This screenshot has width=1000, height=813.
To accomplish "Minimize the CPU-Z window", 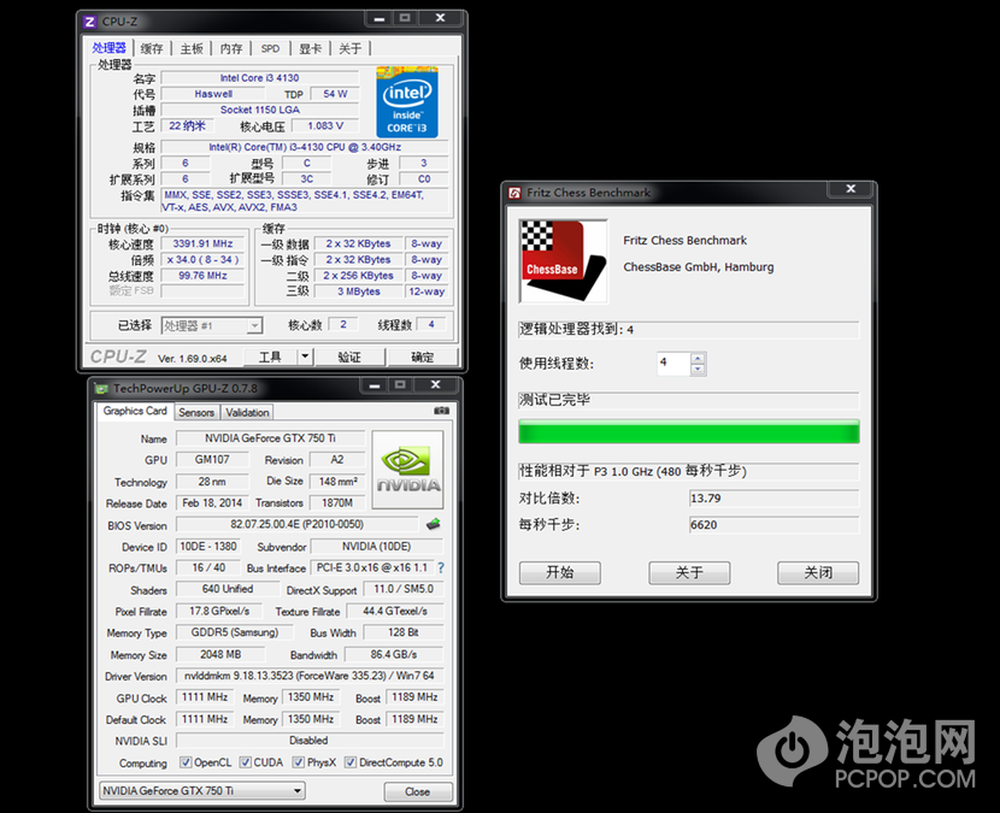I will click(x=379, y=19).
